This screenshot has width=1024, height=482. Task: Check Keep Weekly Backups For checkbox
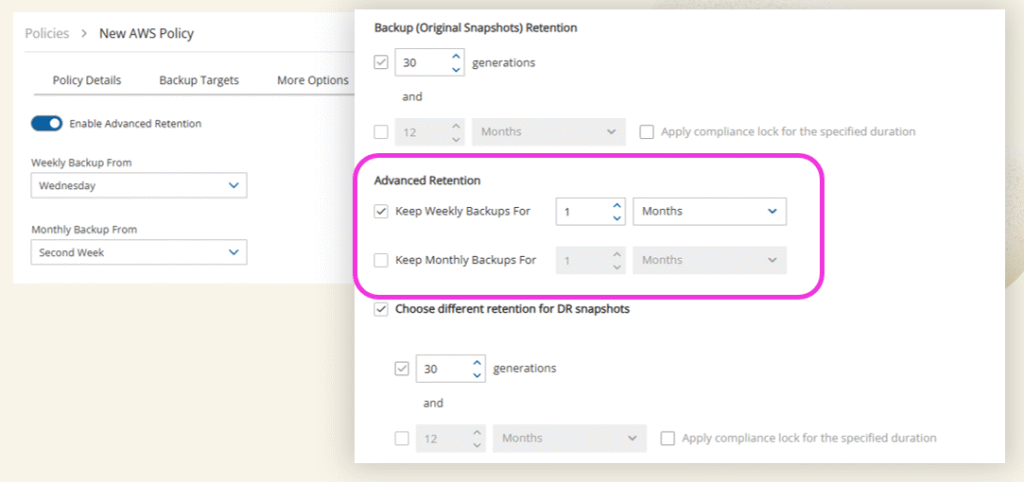click(x=381, y=212)
